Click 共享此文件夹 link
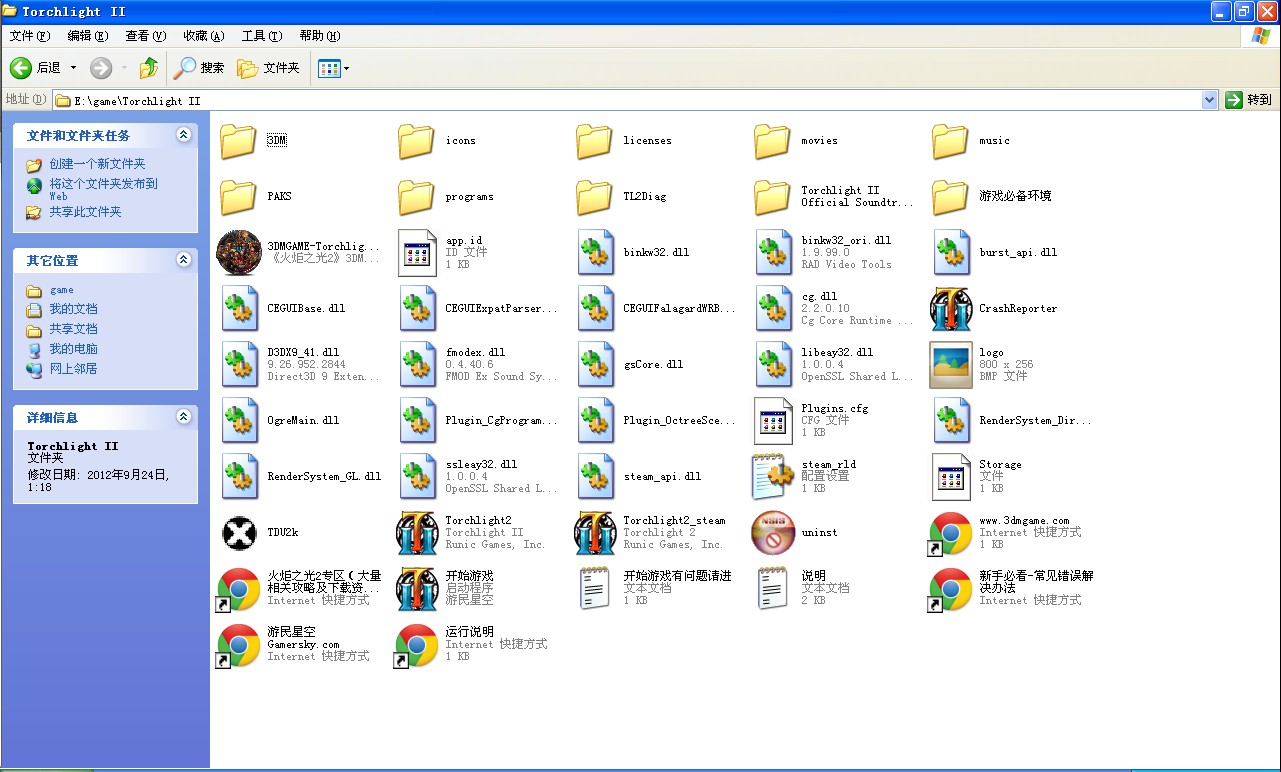 tap(85, 212)
